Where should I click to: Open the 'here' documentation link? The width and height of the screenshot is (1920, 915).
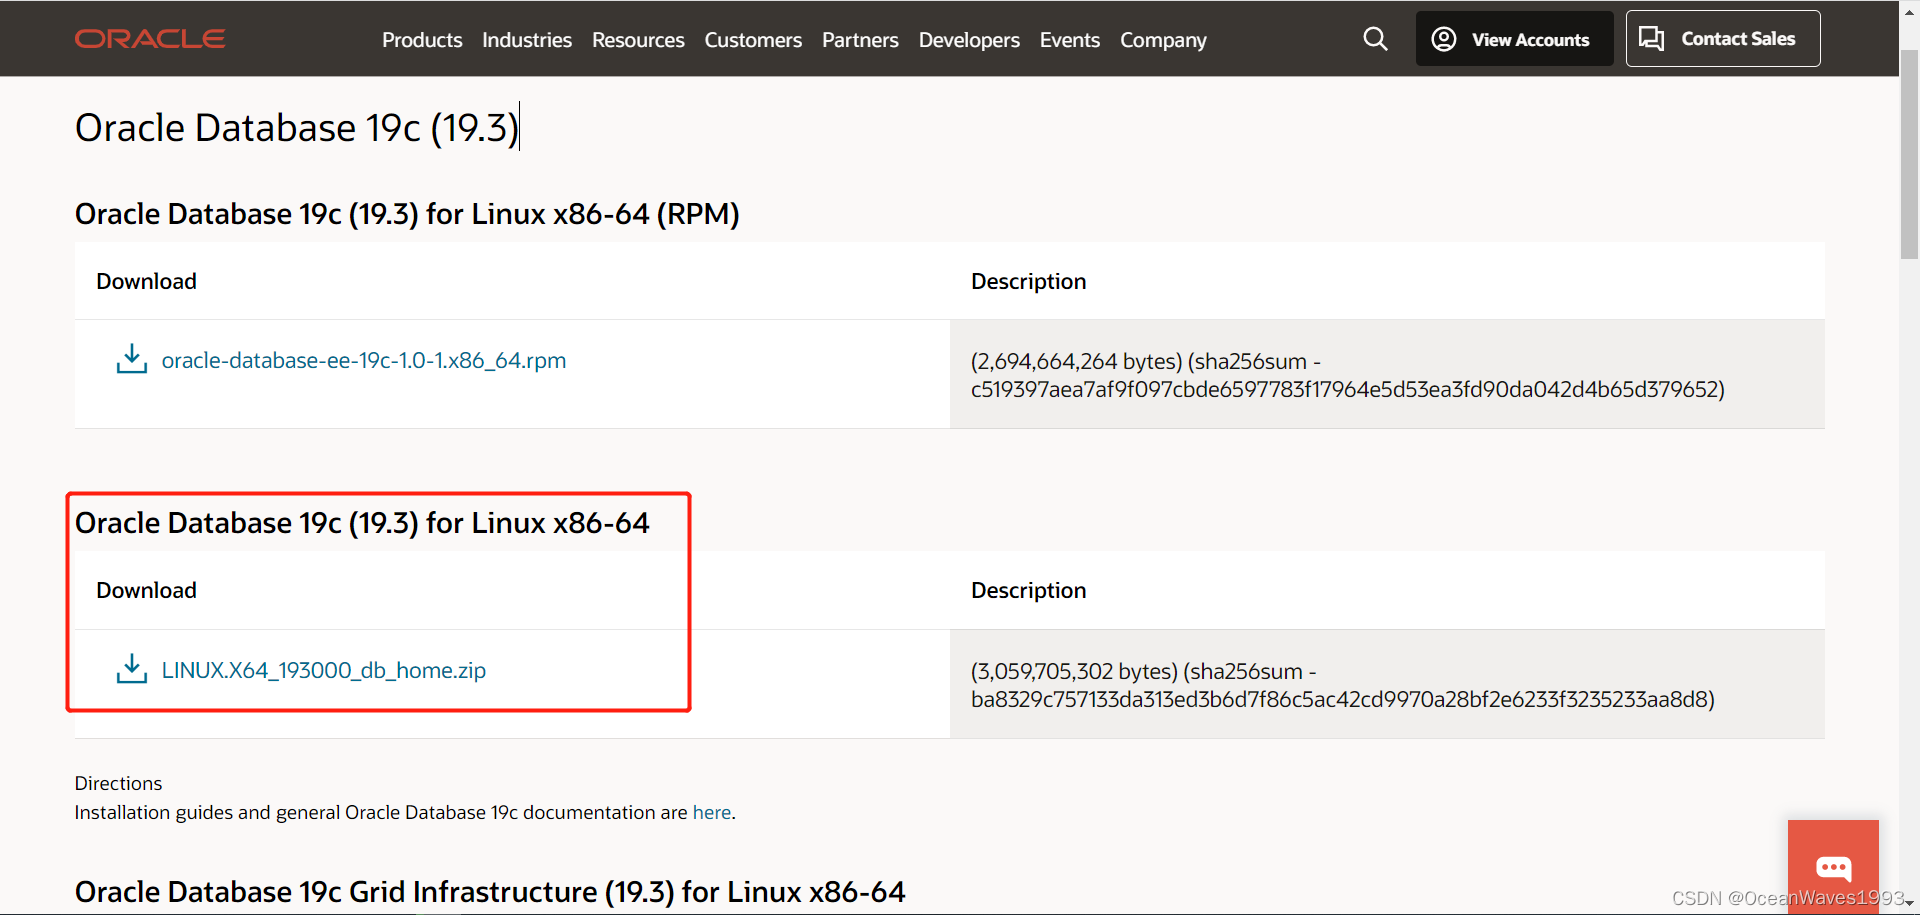pos(712,812)
